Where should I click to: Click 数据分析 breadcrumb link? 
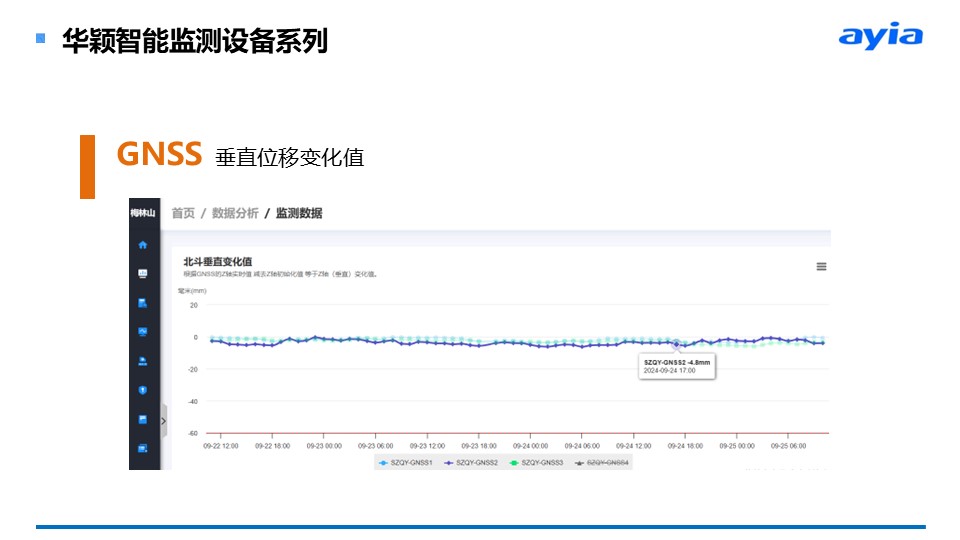235,213
